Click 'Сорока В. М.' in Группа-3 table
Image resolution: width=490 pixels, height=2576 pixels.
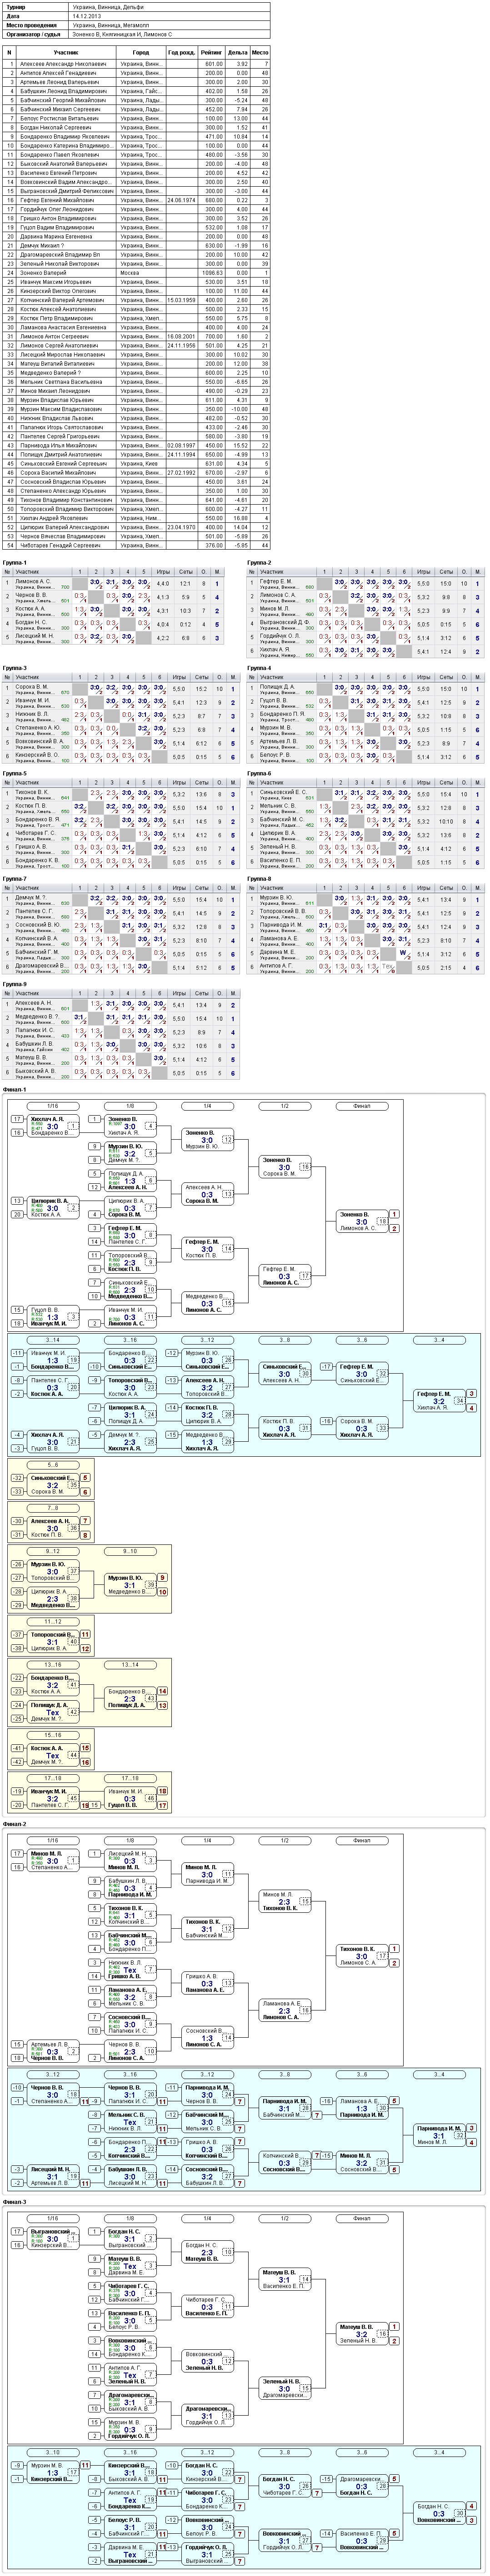(x=31, y=687)
